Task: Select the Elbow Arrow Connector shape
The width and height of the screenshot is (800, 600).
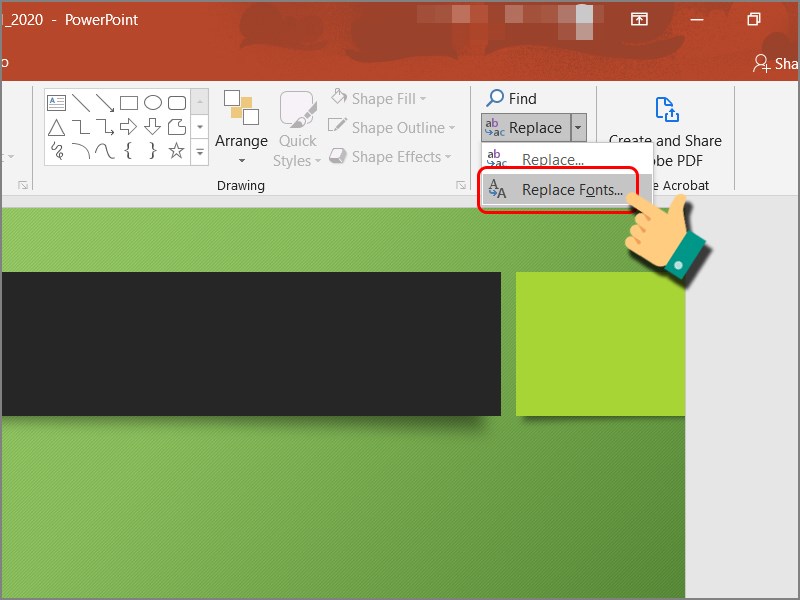Action: pos(105,127)
